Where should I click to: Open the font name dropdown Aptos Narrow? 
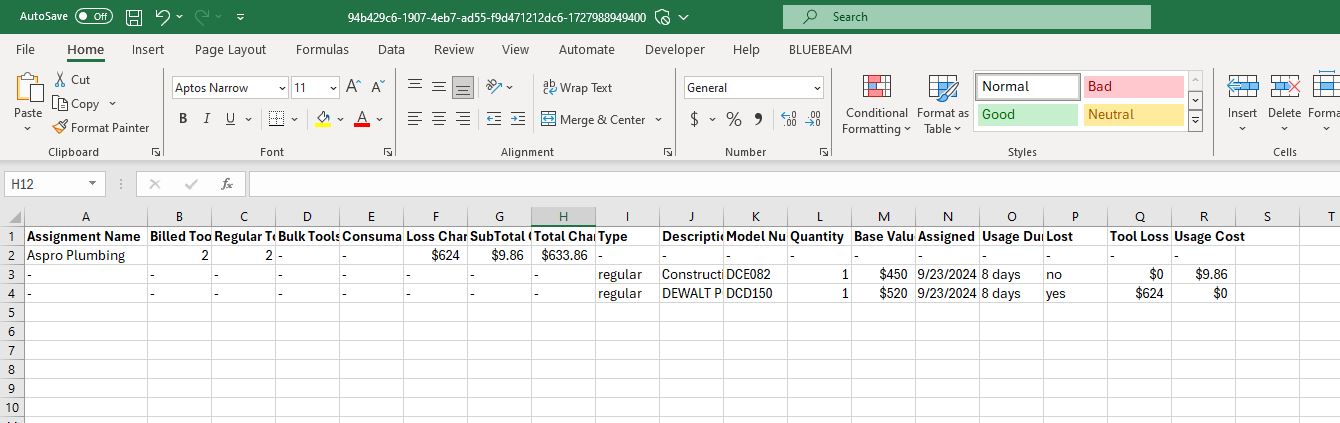click(x=281, y=88)
